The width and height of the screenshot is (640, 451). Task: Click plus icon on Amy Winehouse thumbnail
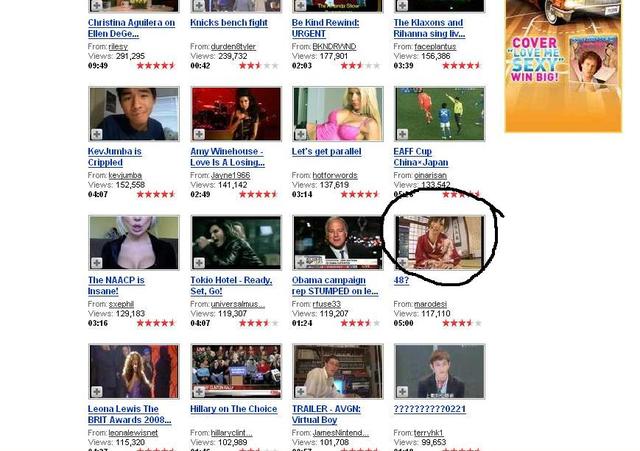(198, 134)
